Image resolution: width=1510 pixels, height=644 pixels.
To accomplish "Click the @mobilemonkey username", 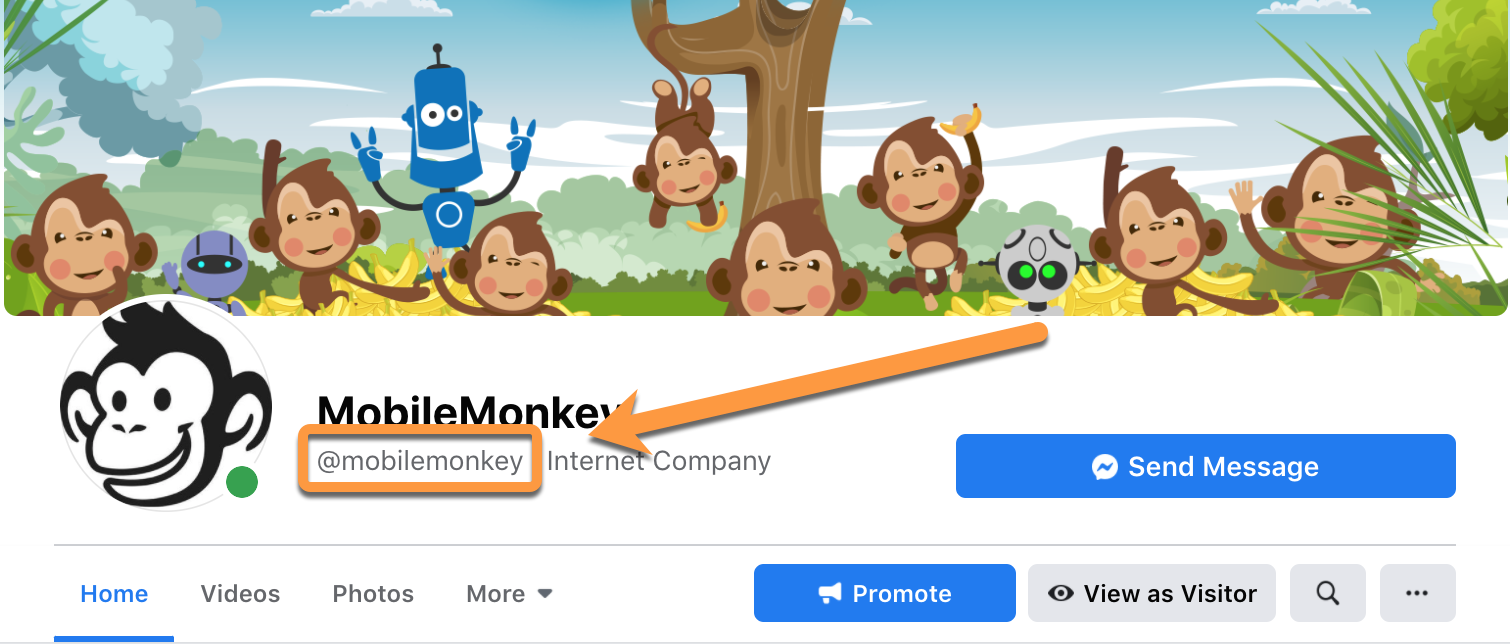I will click(420, 461).
